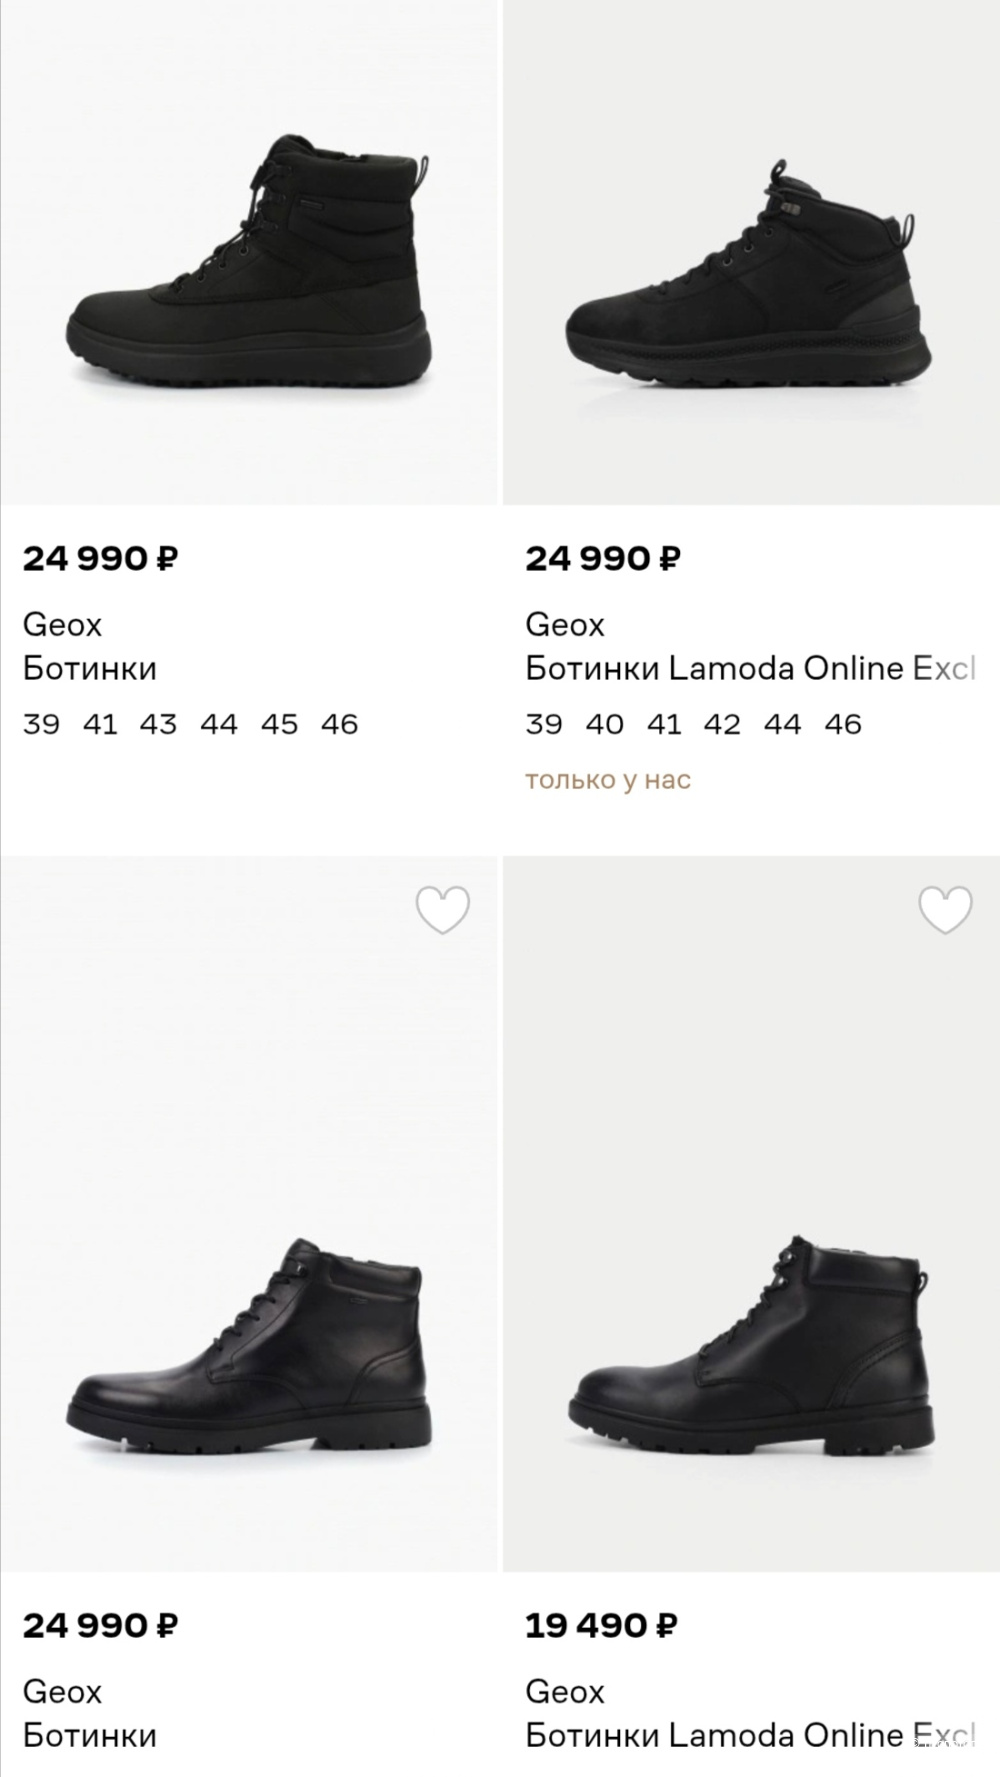Click Geox brand under 19 490 ₽ price
The image size is (1000, 1777).
565,1692
